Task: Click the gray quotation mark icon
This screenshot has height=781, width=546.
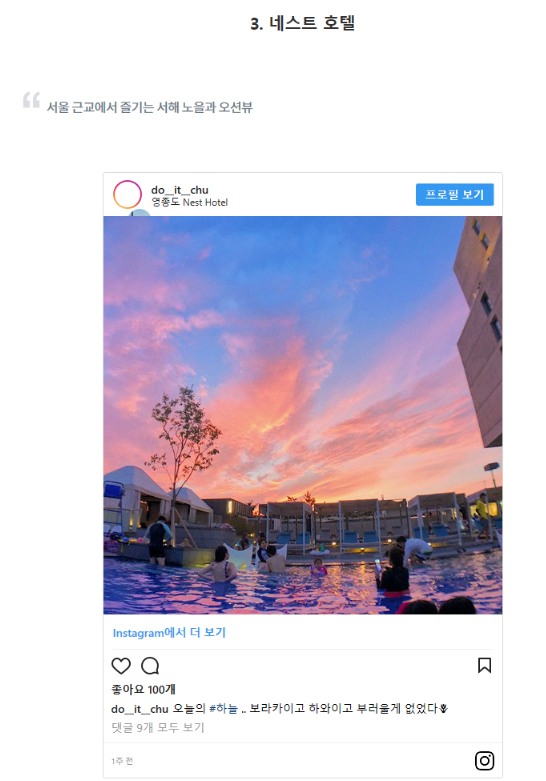Action: 31,100
